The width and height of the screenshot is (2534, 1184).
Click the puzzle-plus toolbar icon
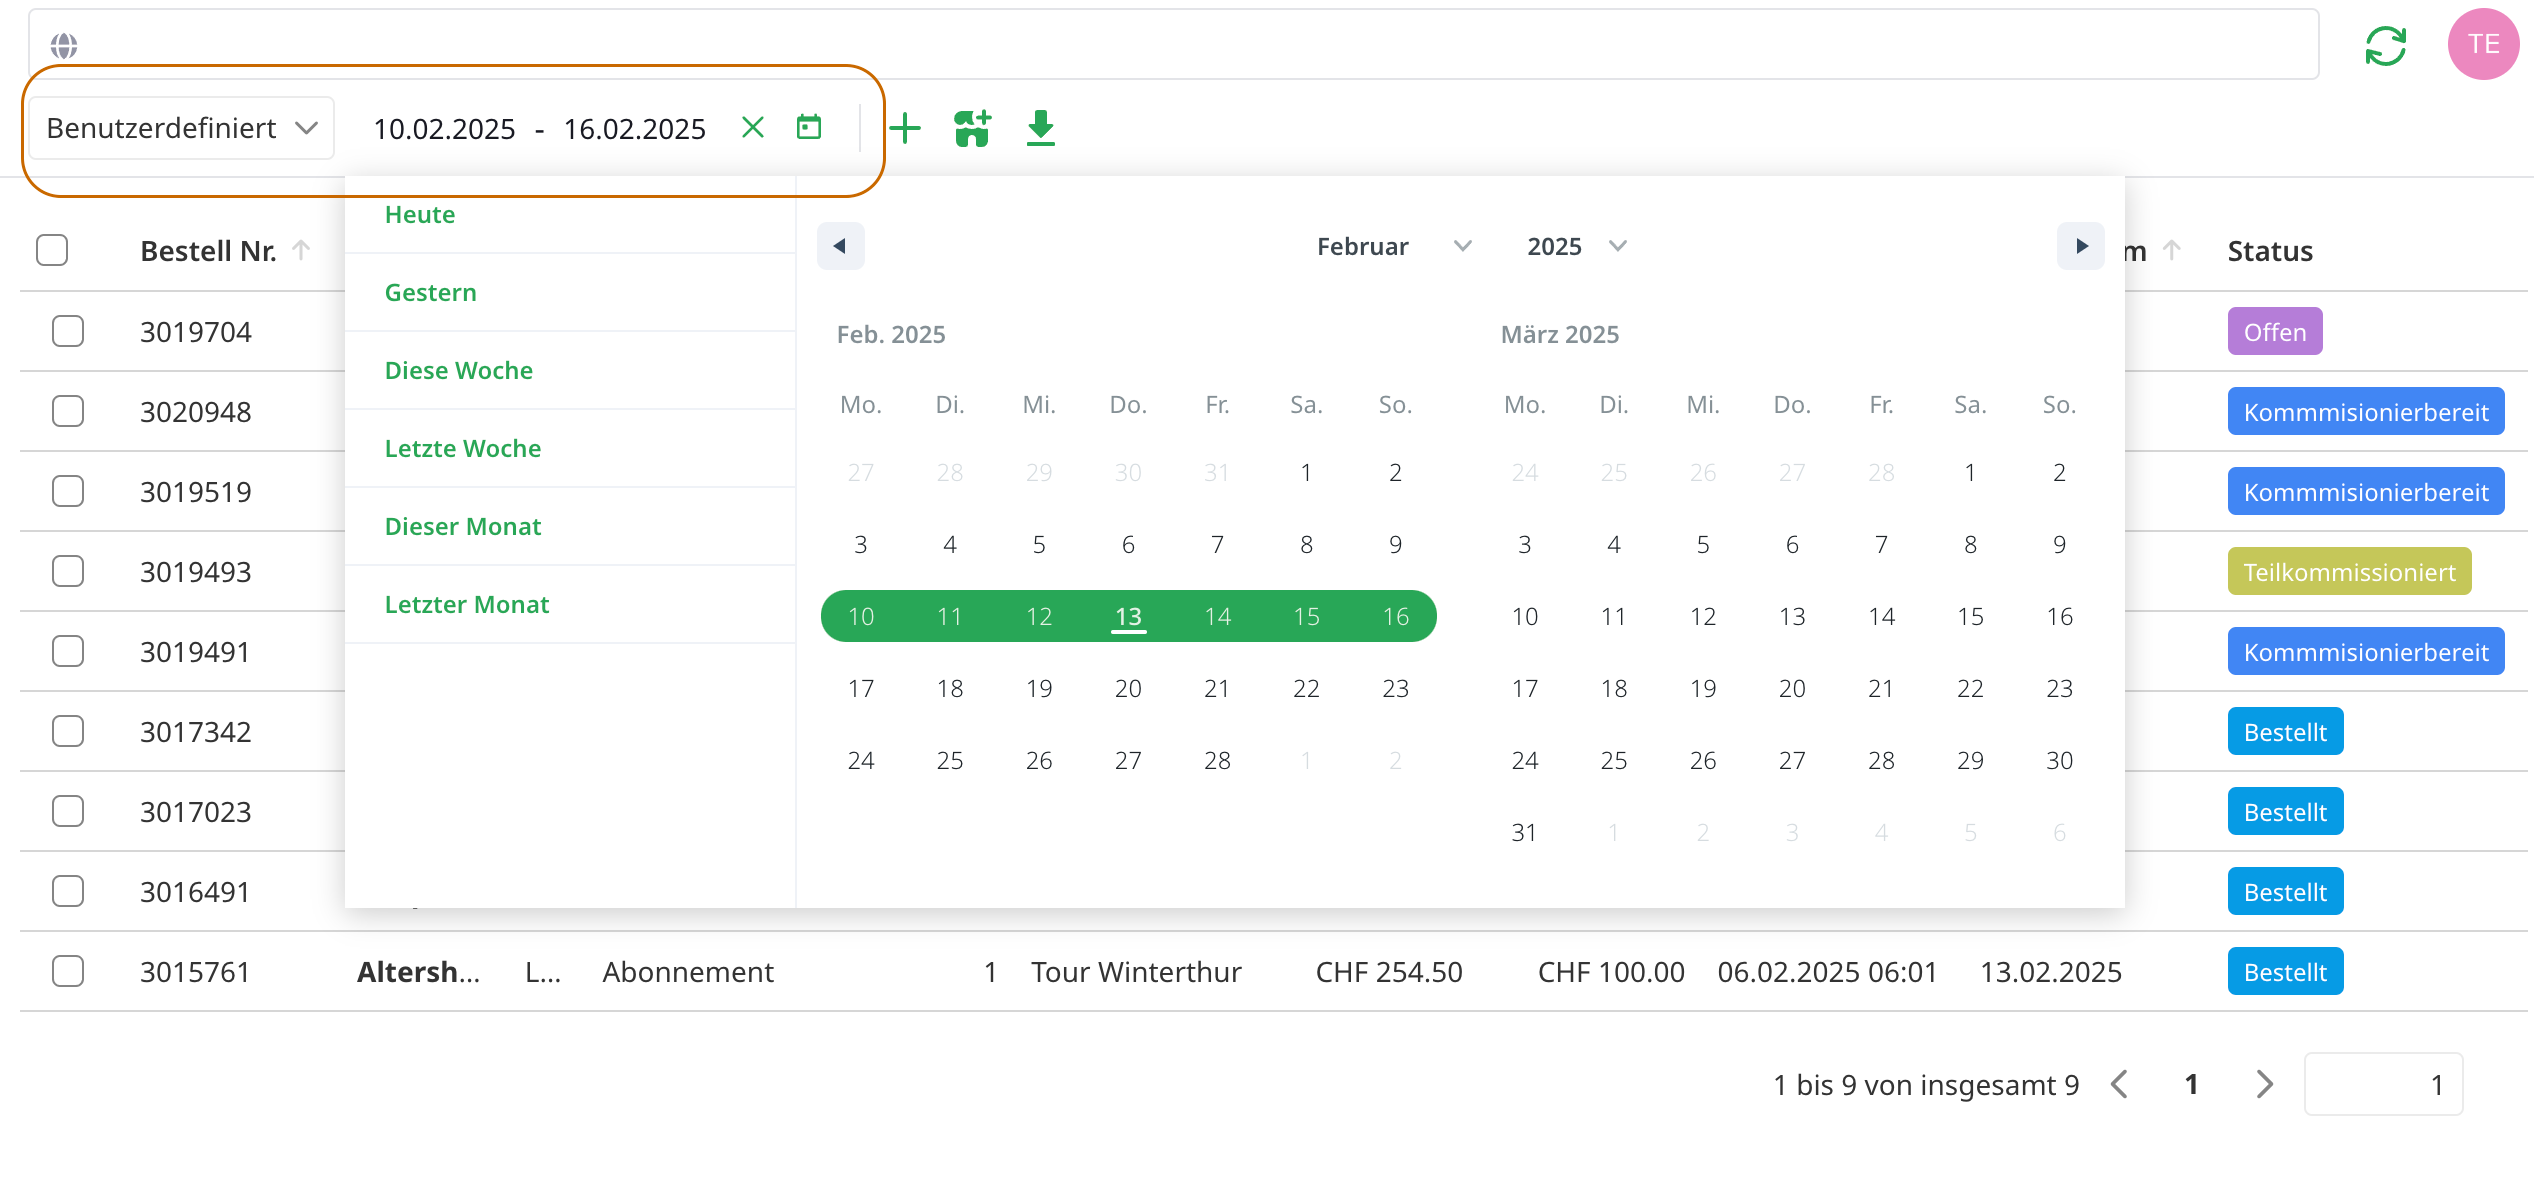pyautogui.click(x=972, y=128)
